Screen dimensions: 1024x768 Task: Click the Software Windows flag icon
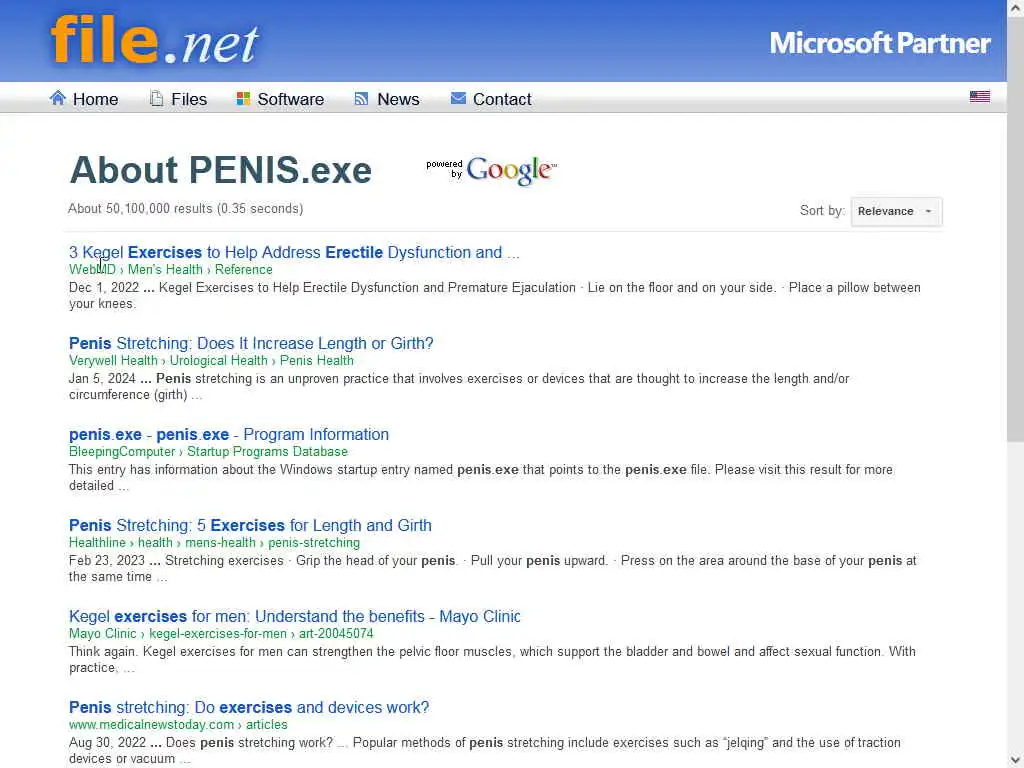pos(243,98)
